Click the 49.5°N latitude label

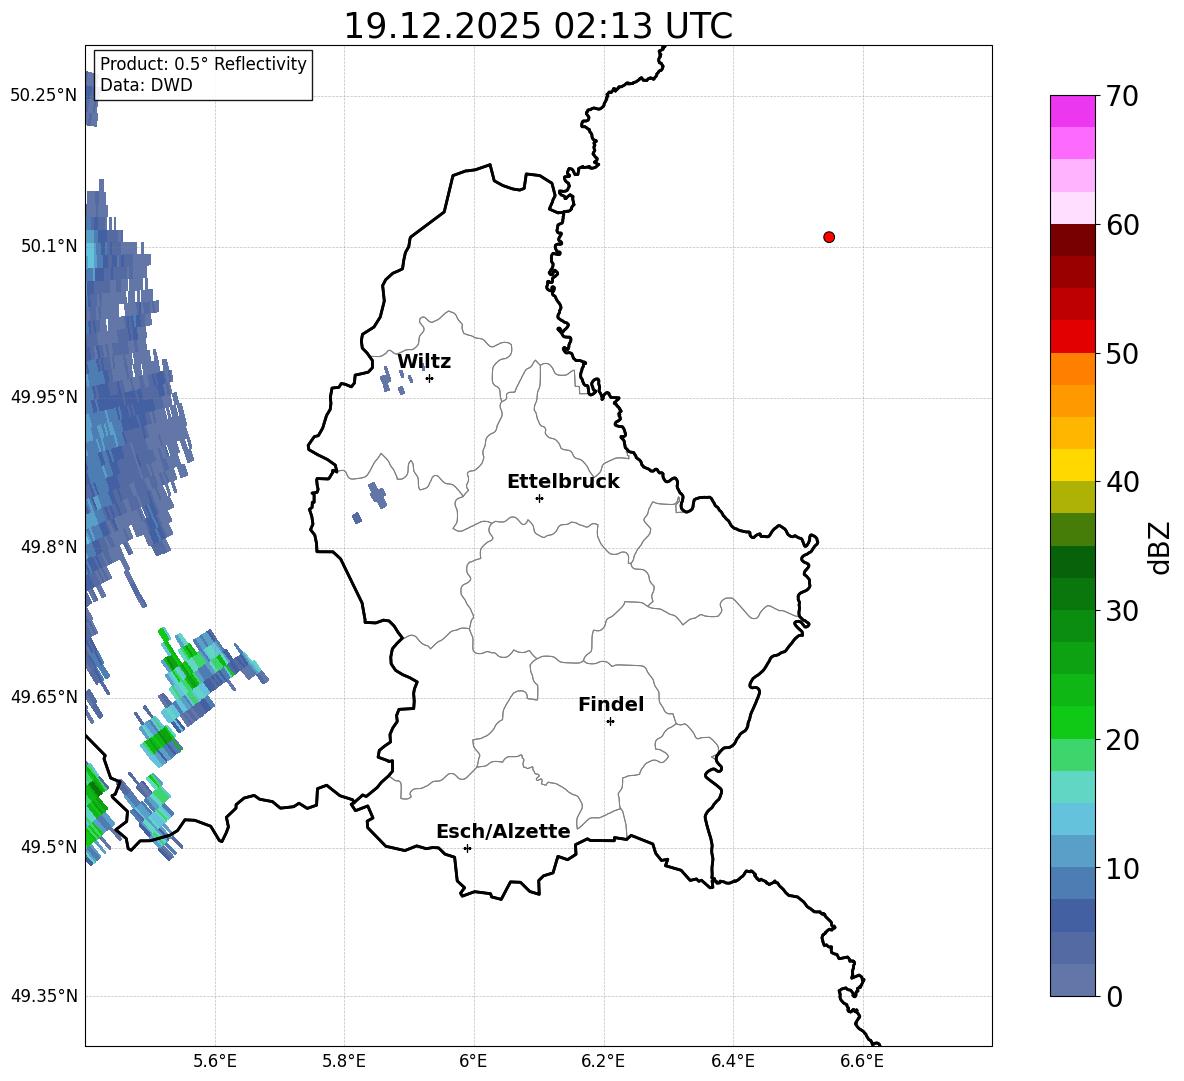click(x=49, y=846)
